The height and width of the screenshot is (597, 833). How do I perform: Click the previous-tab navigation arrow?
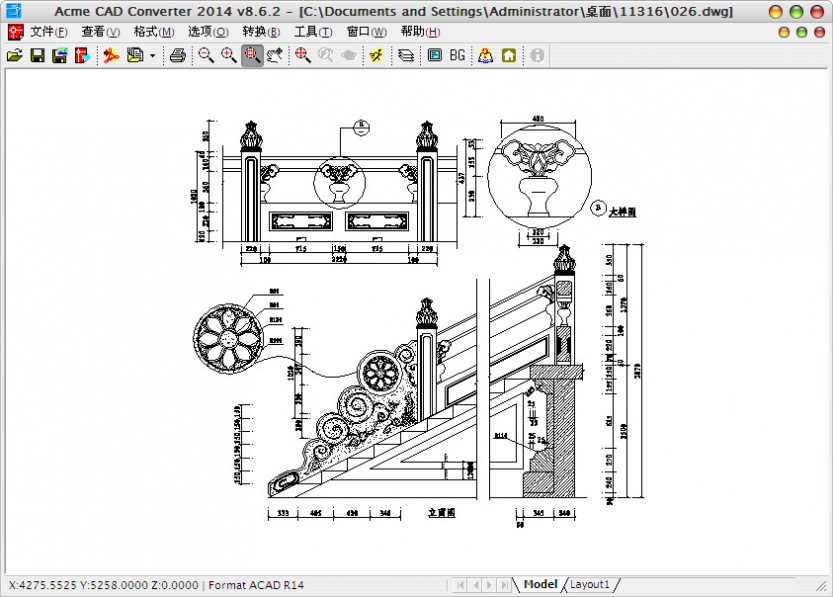[x=476, y=585]
